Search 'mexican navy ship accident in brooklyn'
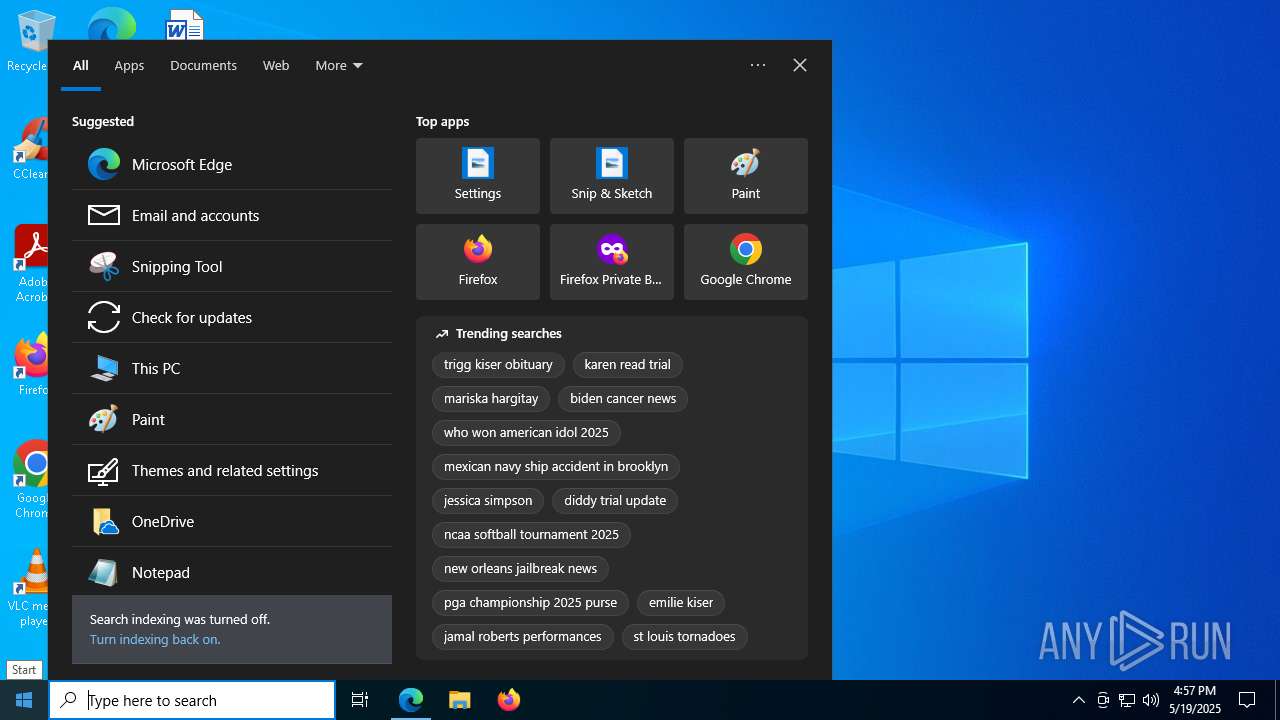This screenshot has height=720, width=1280. pos(556,467)
